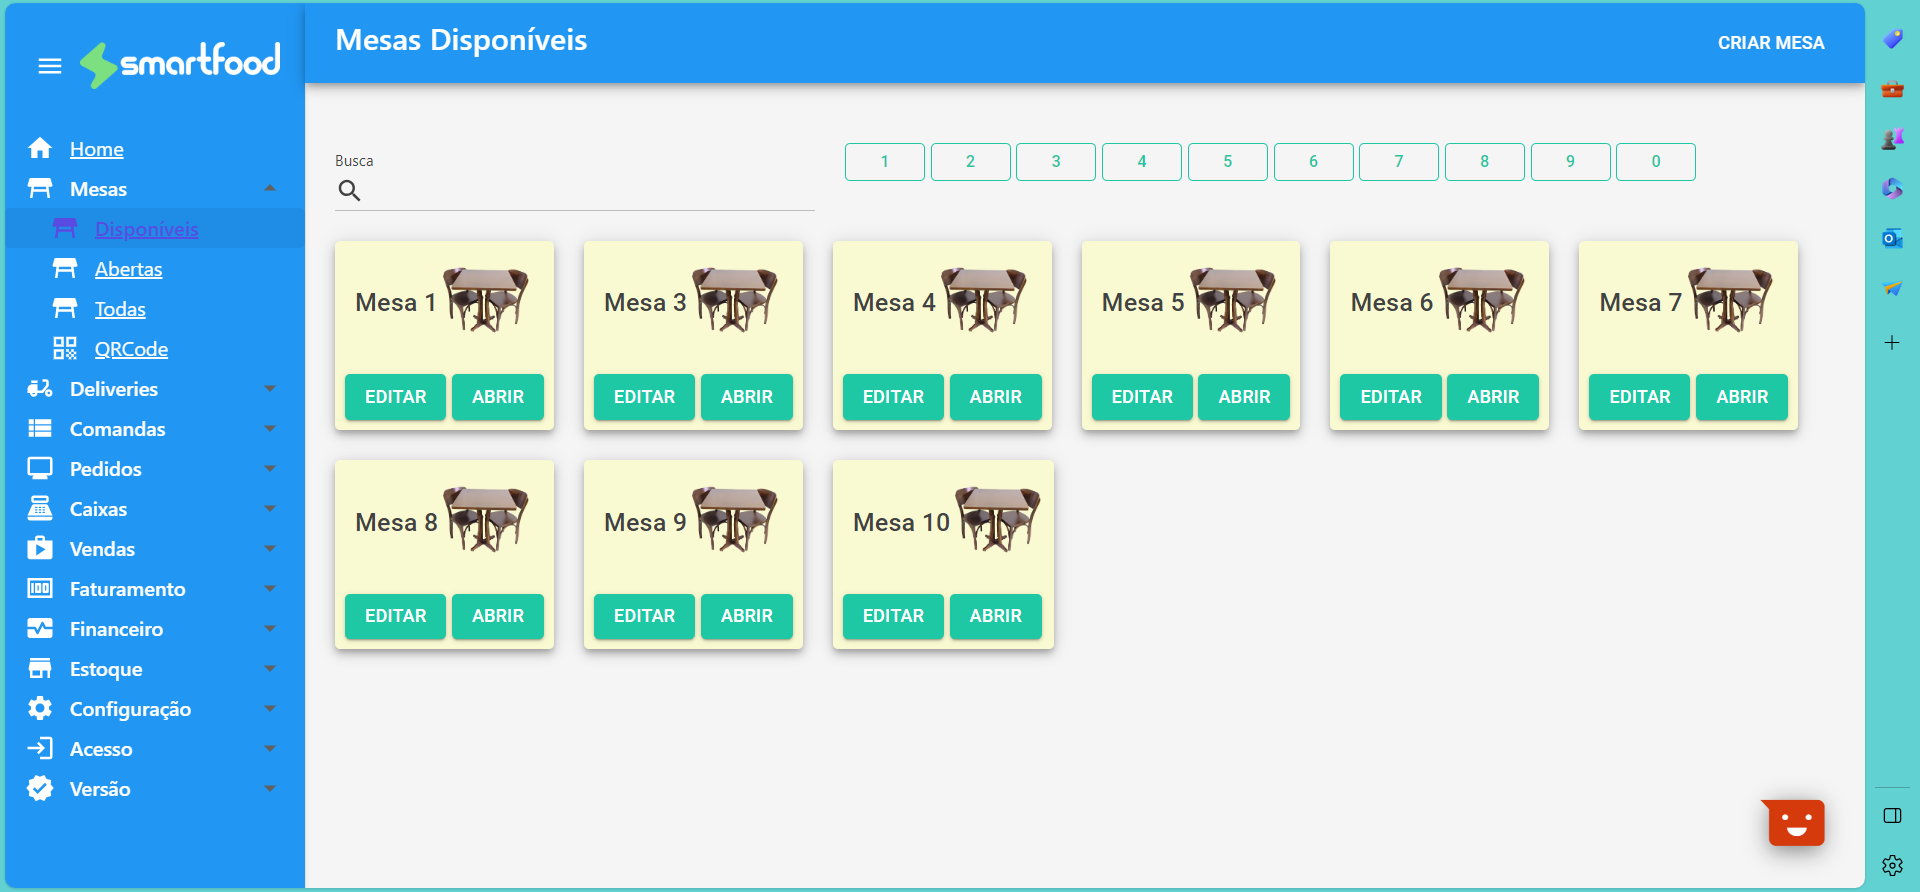This screenshot has width=1920, height=892.
Task: Click the QRCode icon in sidebar
Action: click(65, 349)
